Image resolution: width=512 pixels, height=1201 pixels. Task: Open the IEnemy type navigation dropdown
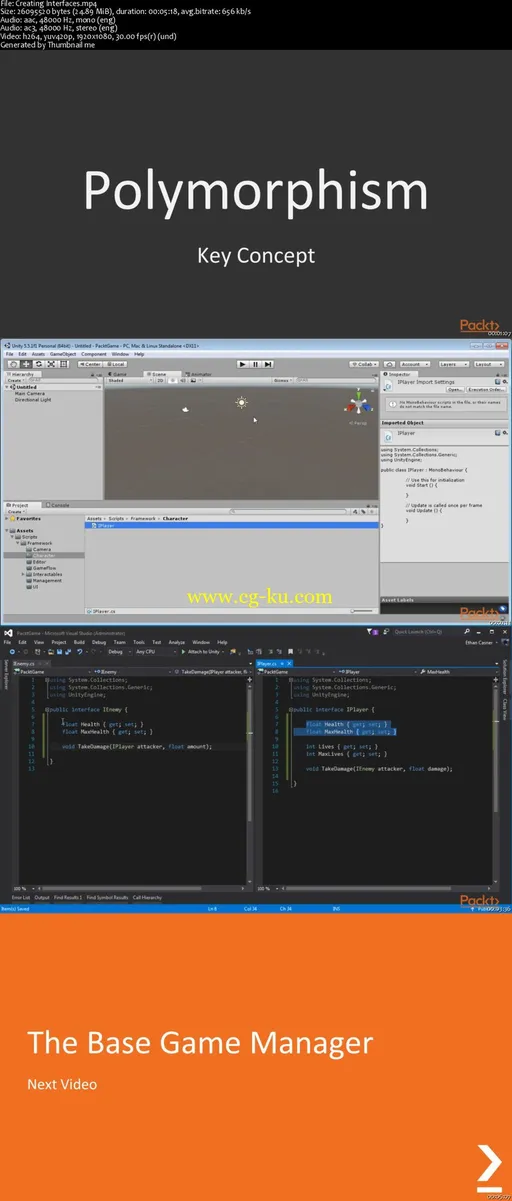pyautogui.click(x=130, y=672)
